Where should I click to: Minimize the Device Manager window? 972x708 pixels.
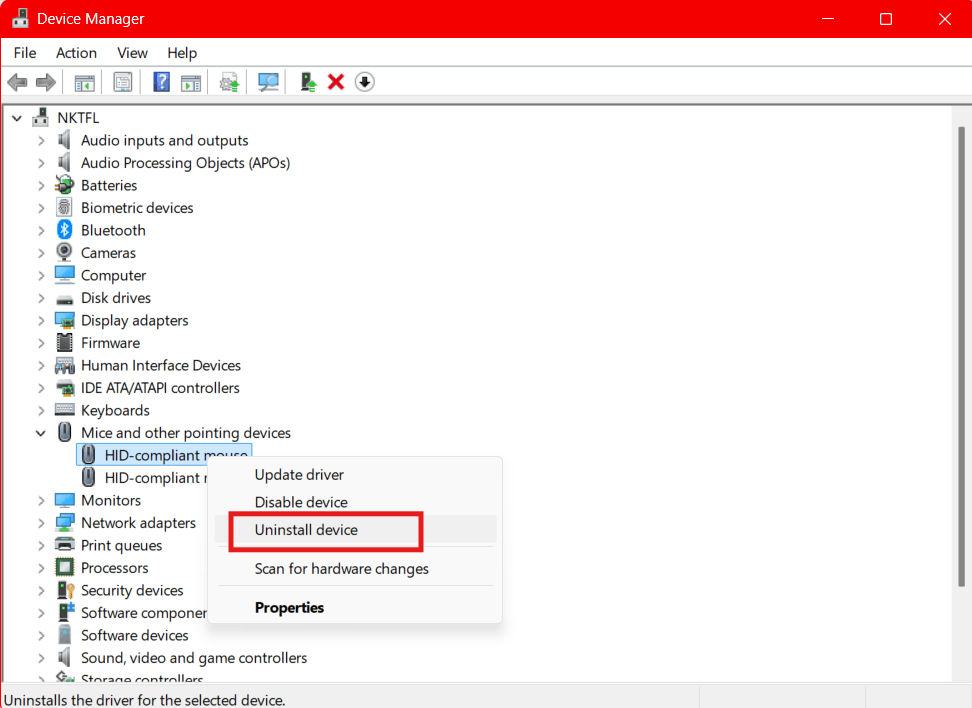[828, 19]
